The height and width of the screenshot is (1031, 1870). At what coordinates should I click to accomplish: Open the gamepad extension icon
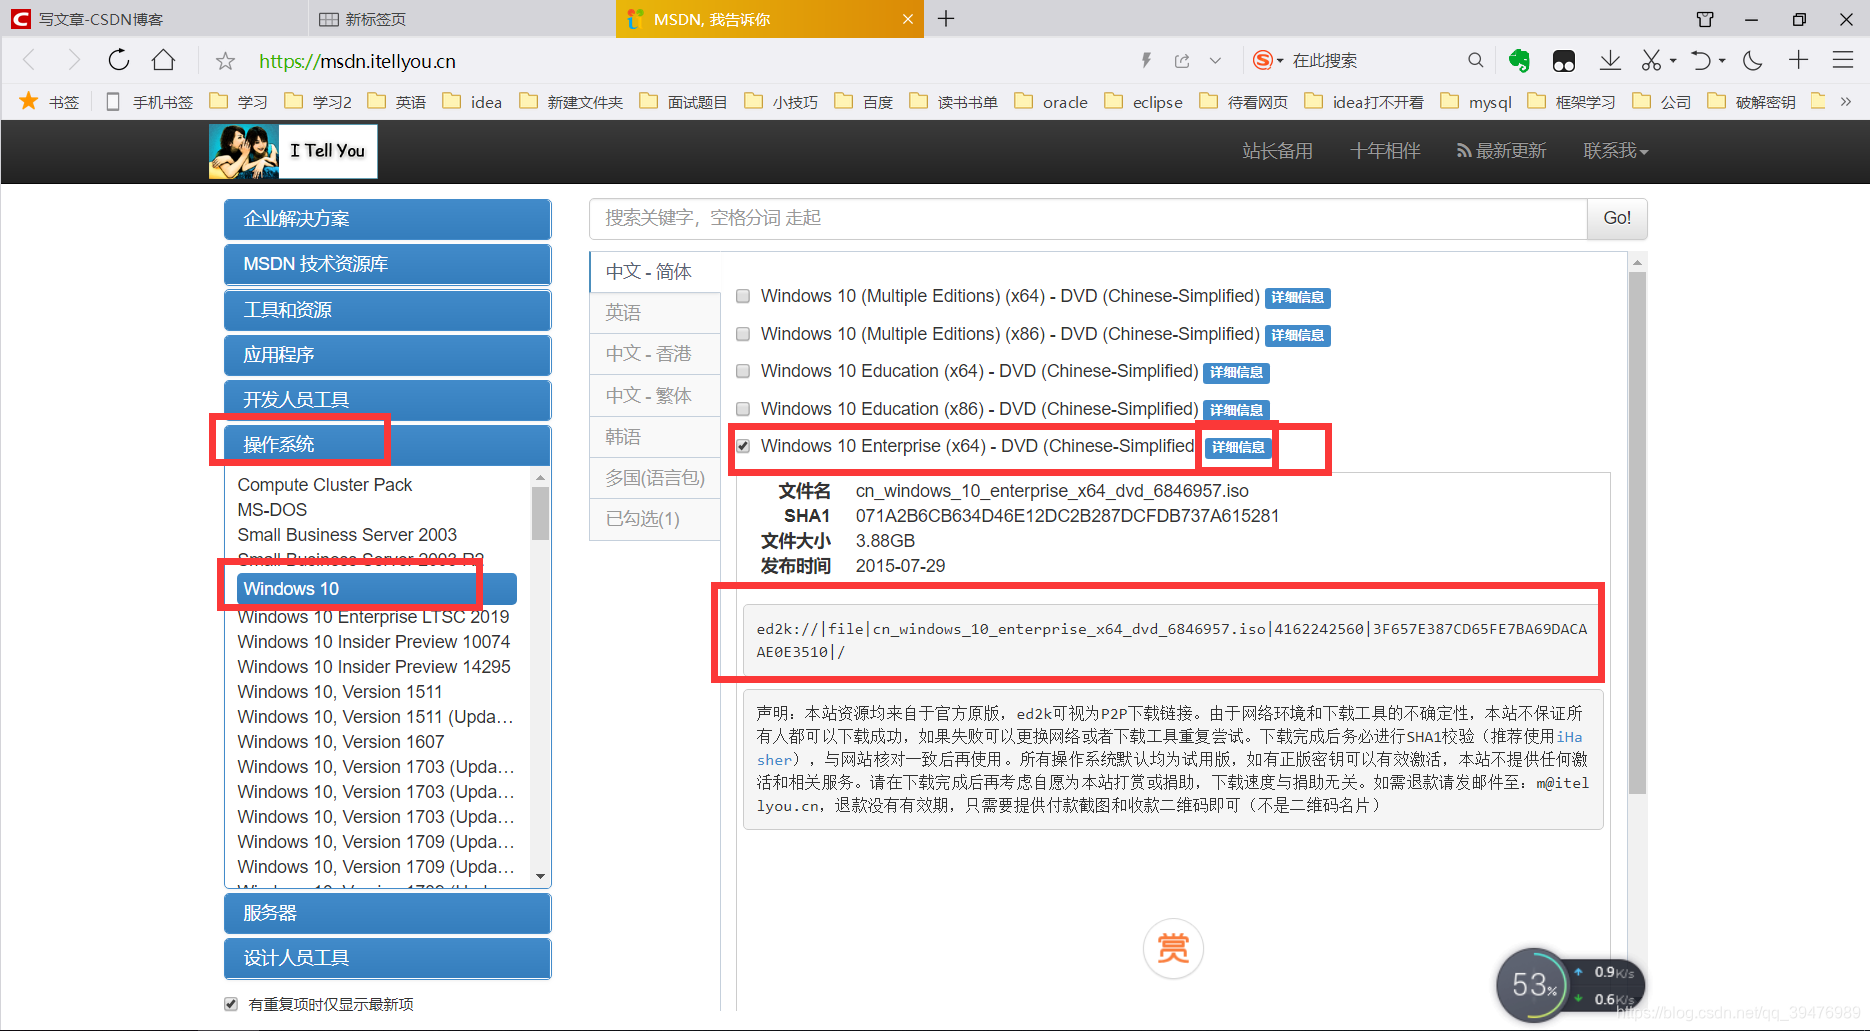pos(1564,61)
